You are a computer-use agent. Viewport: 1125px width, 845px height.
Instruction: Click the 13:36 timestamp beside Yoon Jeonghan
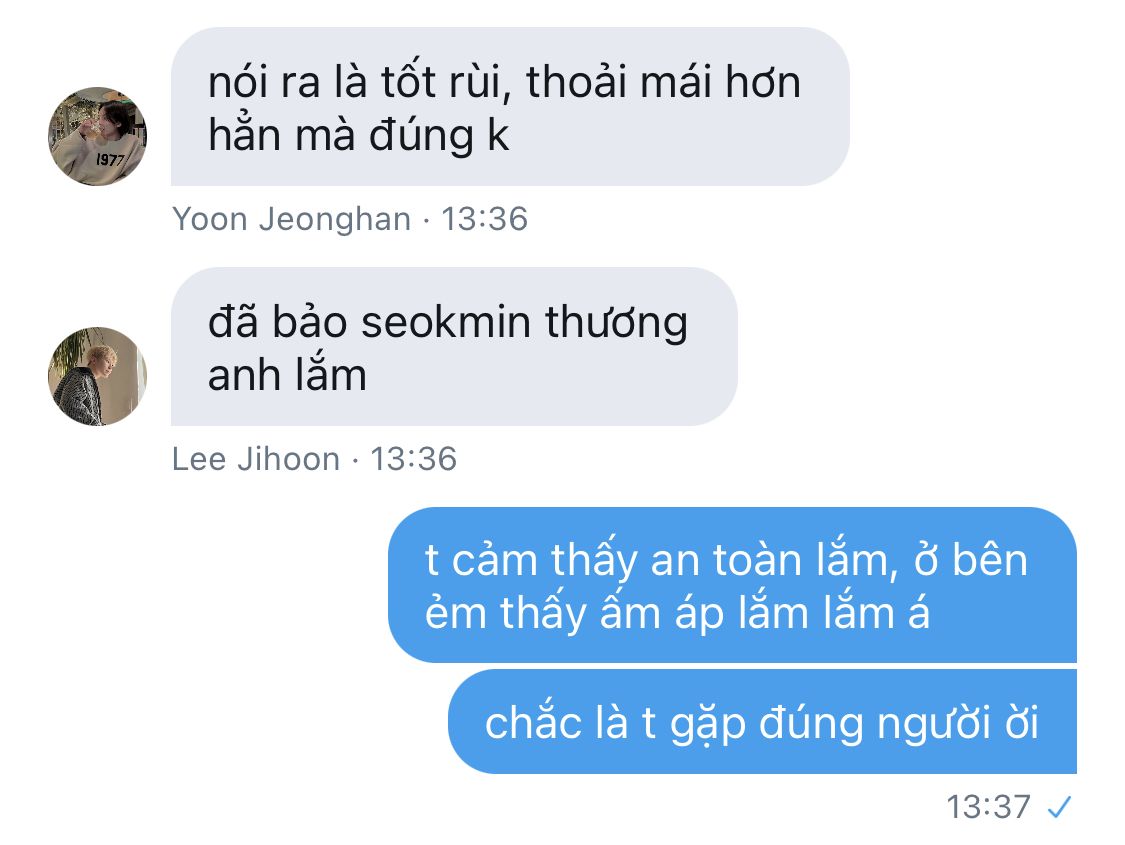click(x=484, y=219)
